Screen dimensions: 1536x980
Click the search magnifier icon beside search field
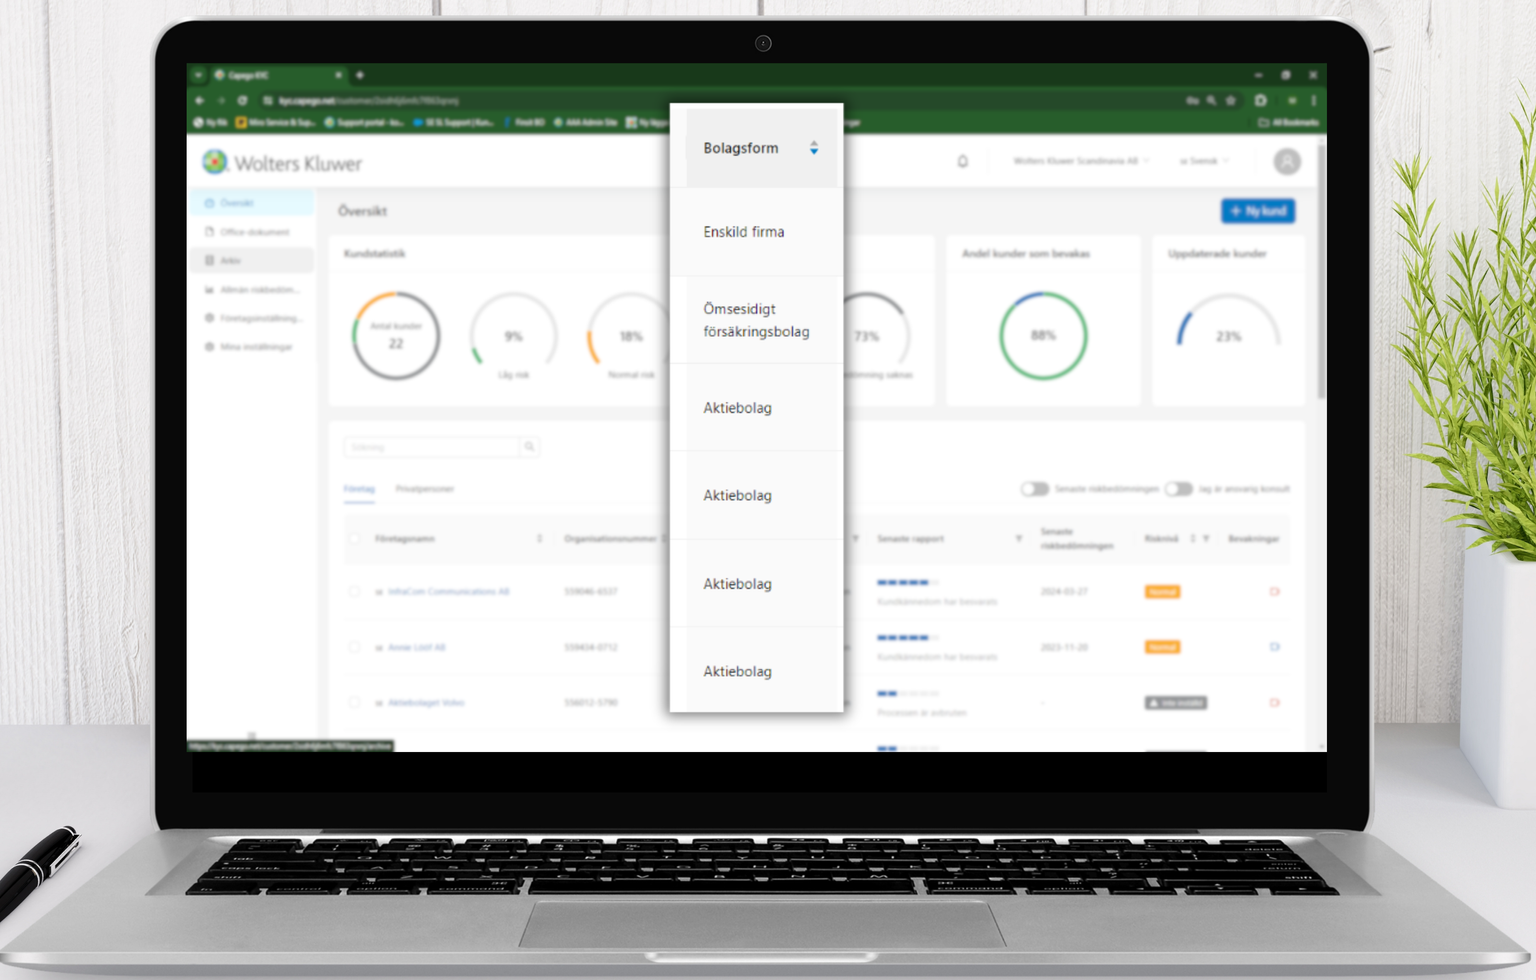coord(529,447)
